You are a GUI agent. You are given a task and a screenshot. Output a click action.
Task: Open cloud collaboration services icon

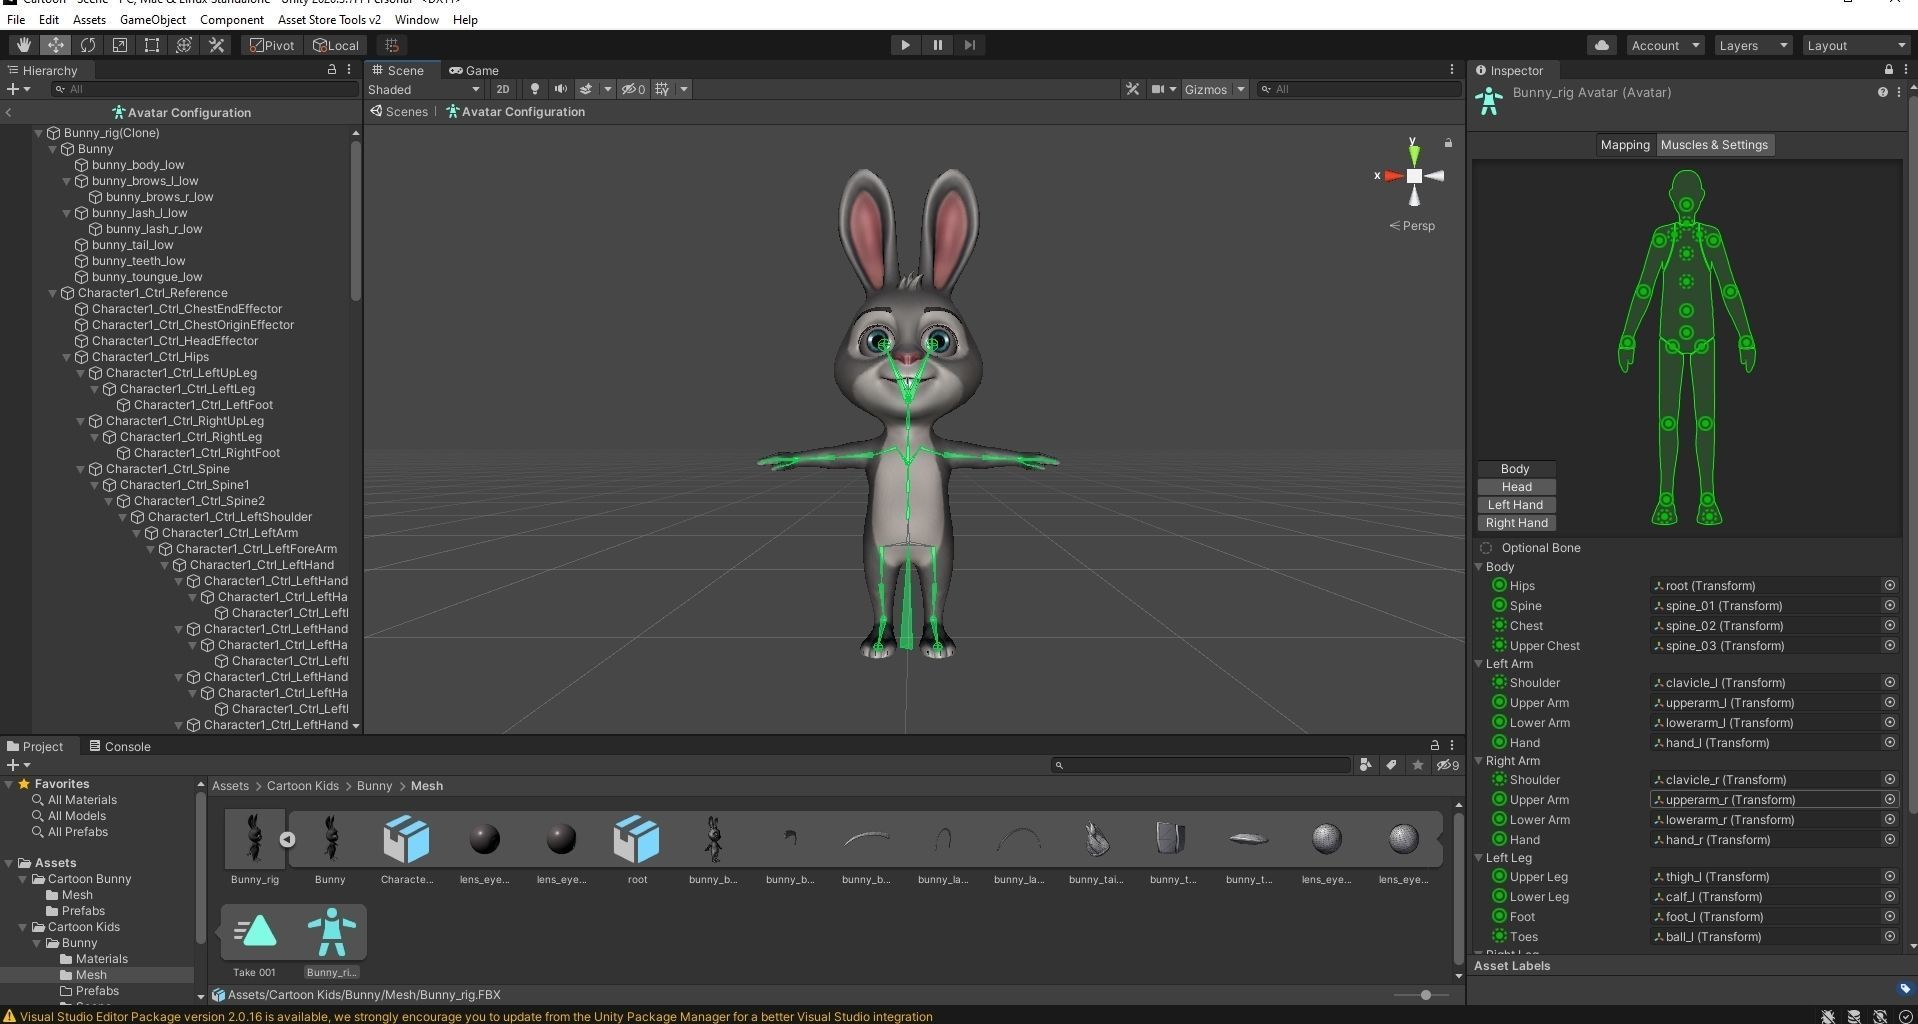point(1602,45)
